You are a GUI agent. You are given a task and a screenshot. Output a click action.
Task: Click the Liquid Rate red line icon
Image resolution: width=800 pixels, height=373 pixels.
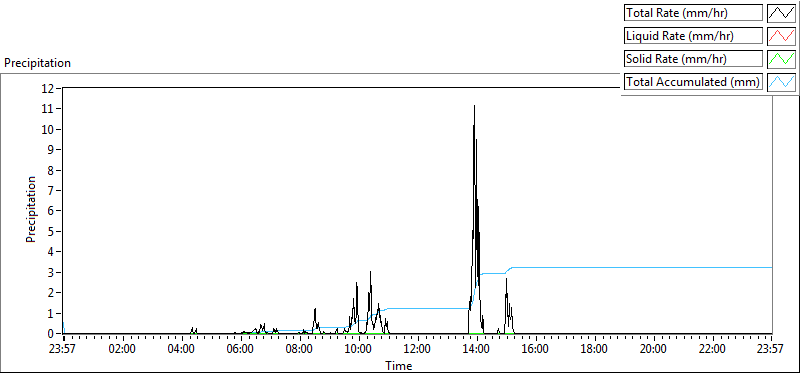pos(781,36)
